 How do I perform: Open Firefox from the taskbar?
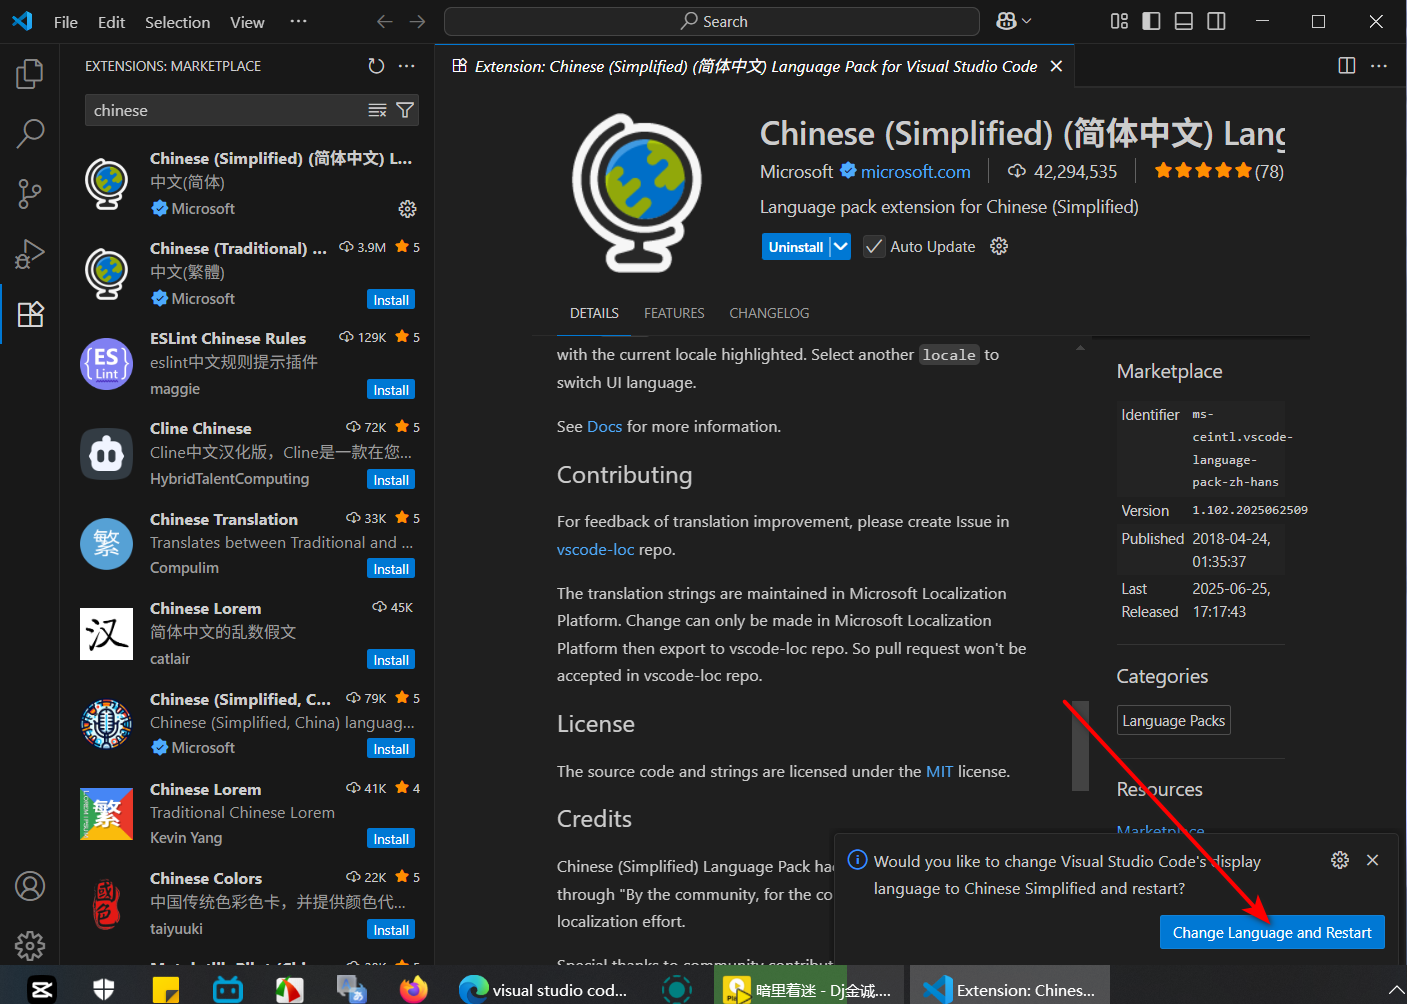[413, 989]
